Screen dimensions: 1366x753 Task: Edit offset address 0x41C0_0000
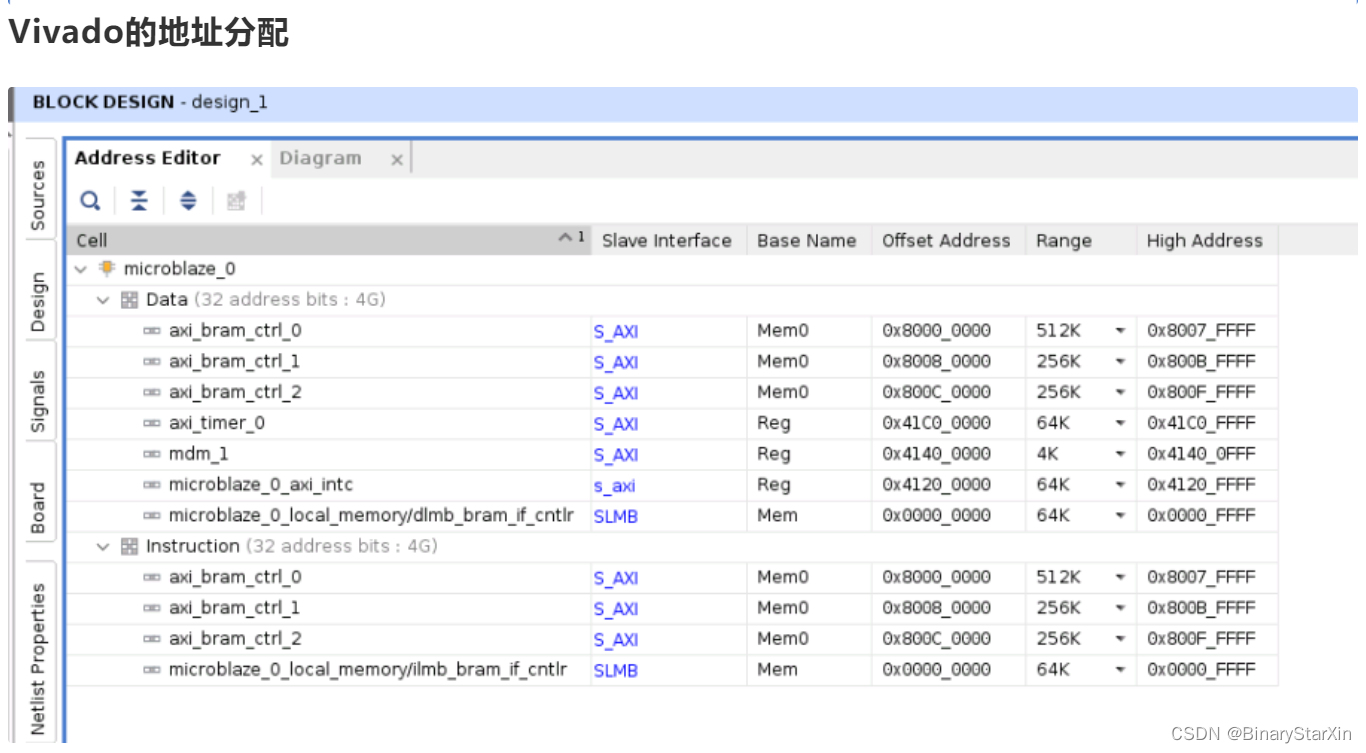(x=936, y=423)
